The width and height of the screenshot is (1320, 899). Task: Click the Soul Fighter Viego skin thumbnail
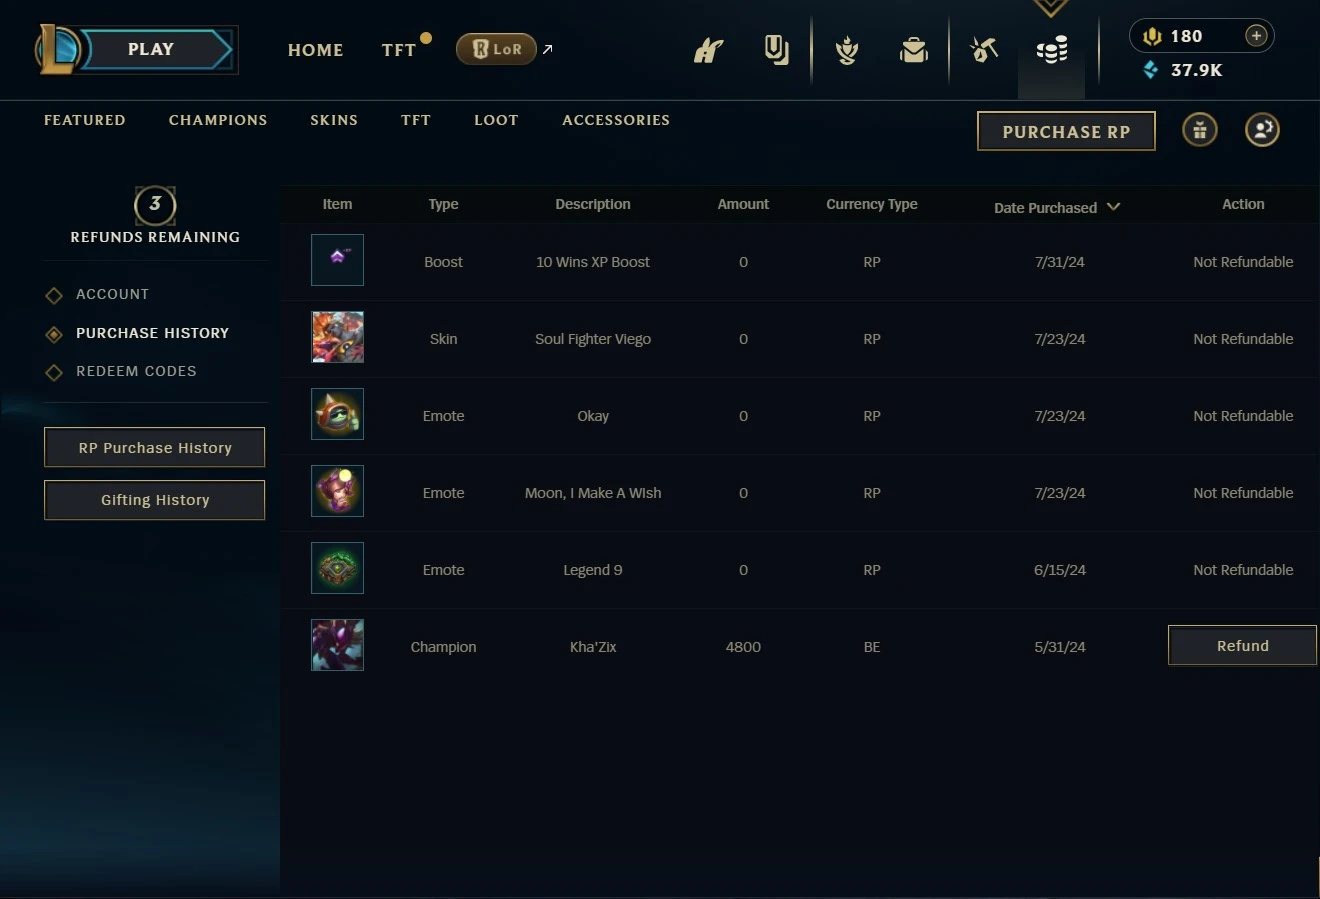[x=337, y=337]
